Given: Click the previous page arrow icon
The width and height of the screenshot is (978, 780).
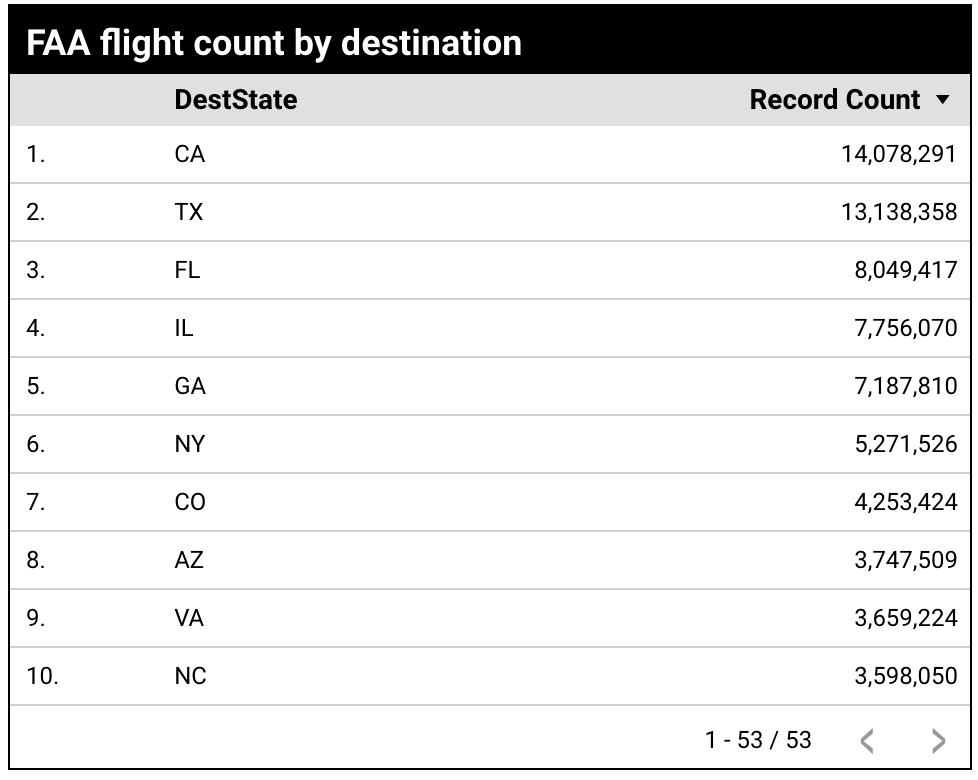Looking at the screenshot, I should click(x=867, y=740).
